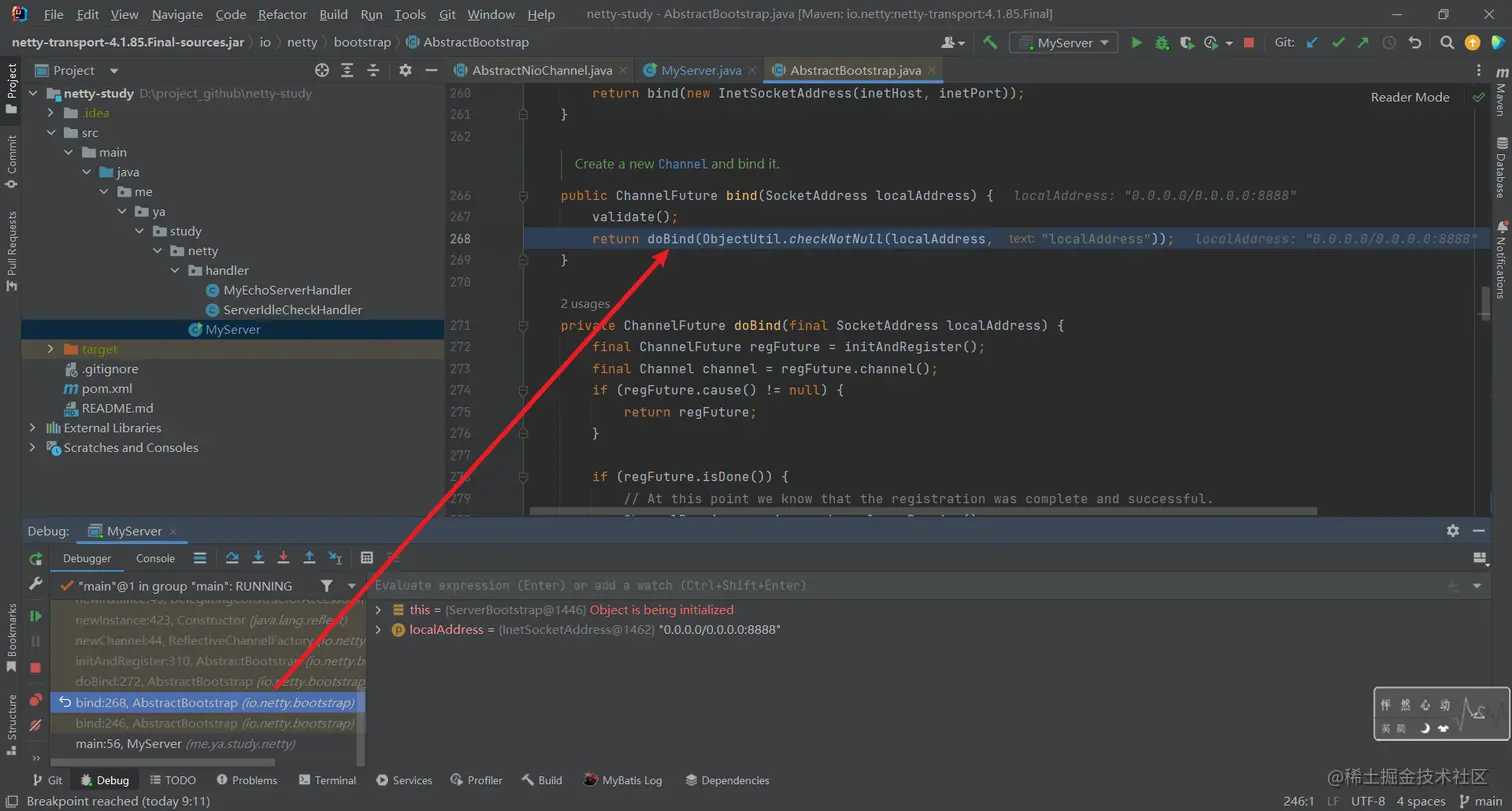
Task: Run MyServer with the green play icon
Action: [x=1136, y=43]
